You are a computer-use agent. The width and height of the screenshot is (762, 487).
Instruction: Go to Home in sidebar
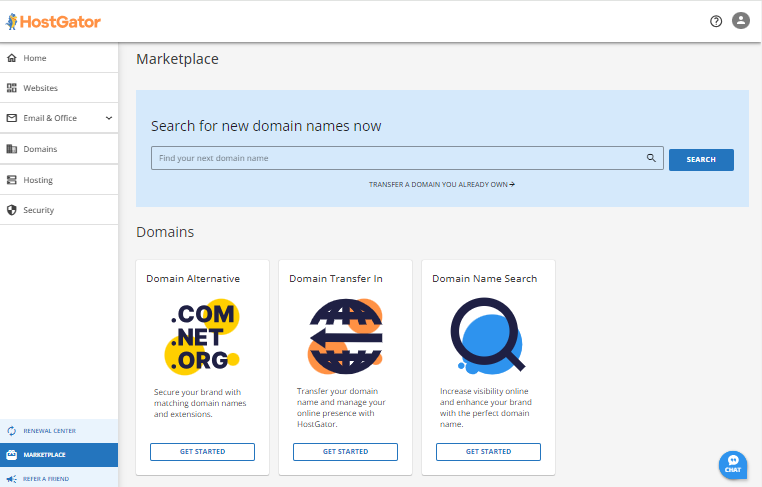[59, 58]
